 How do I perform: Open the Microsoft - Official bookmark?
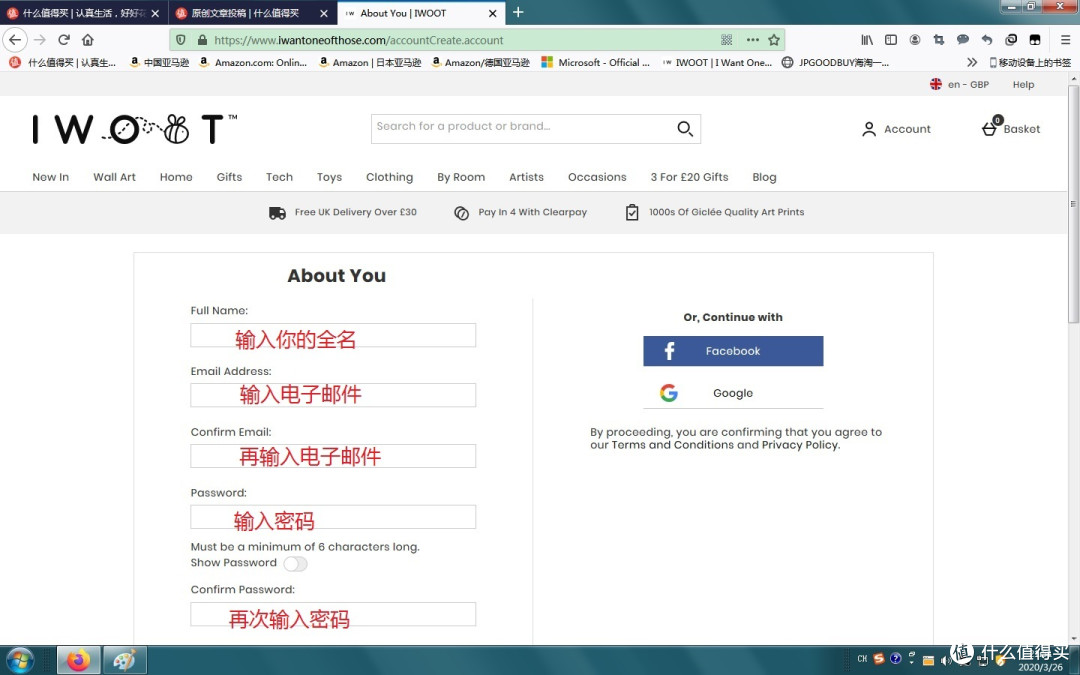pyautogui.click(x=596, y=62)
